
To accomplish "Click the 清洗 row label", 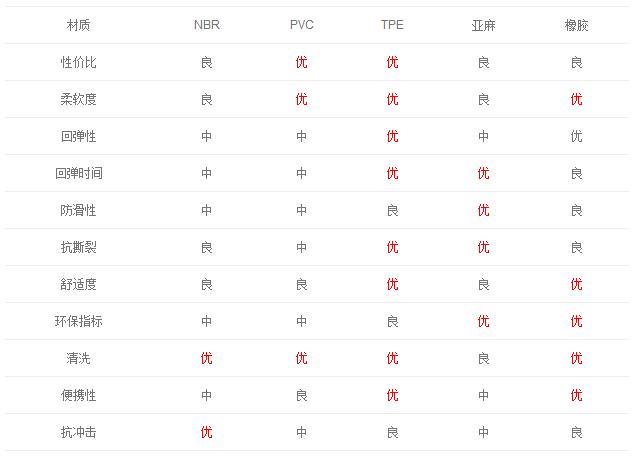I will click(78, 358).
